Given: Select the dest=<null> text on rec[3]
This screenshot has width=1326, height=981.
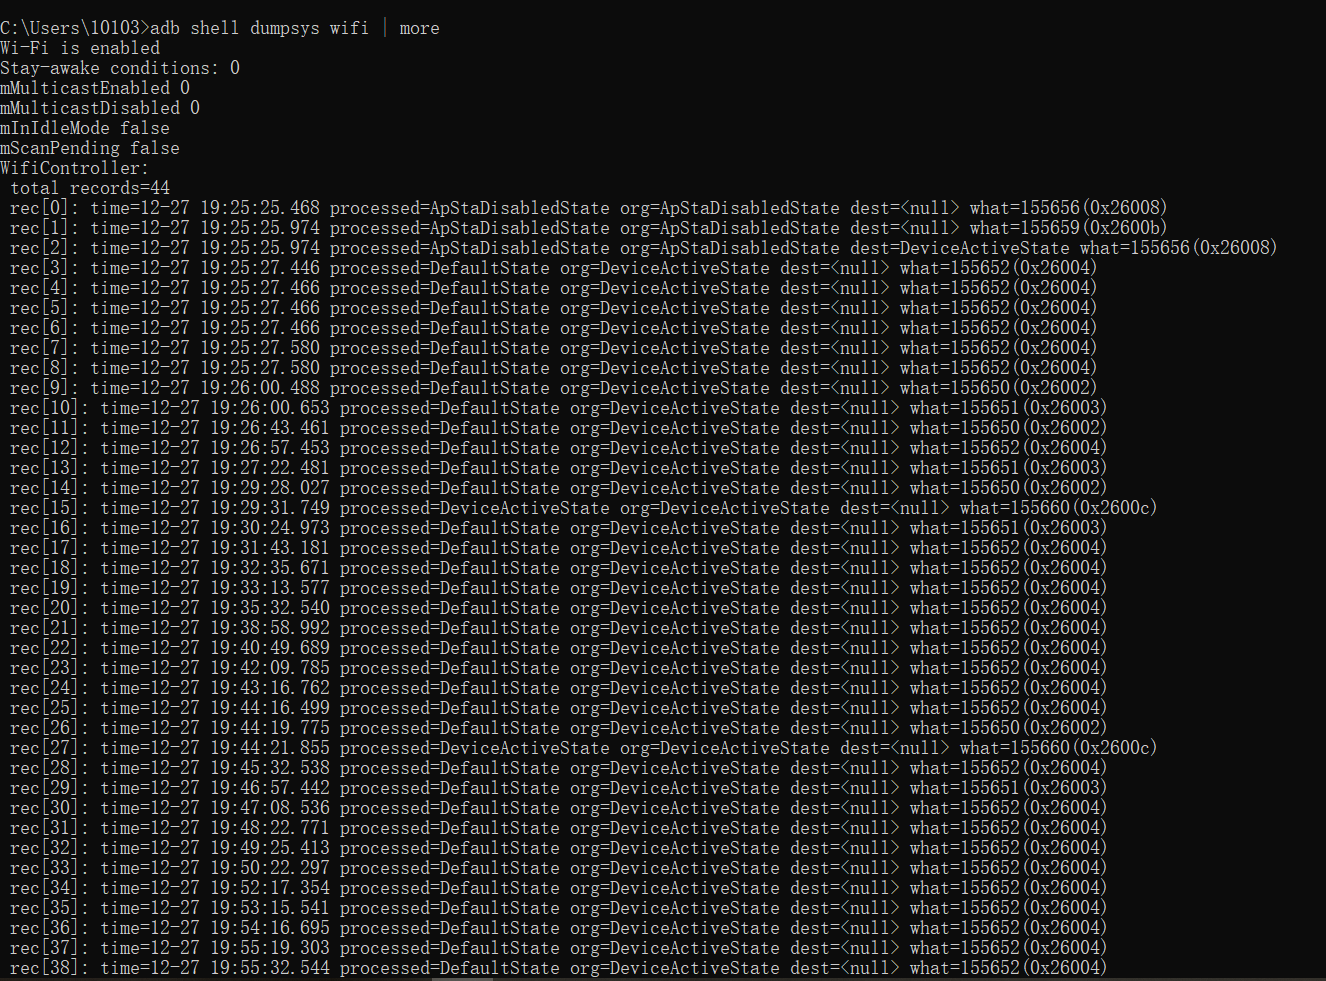Looking at the screenshot, I should [833, 267].
